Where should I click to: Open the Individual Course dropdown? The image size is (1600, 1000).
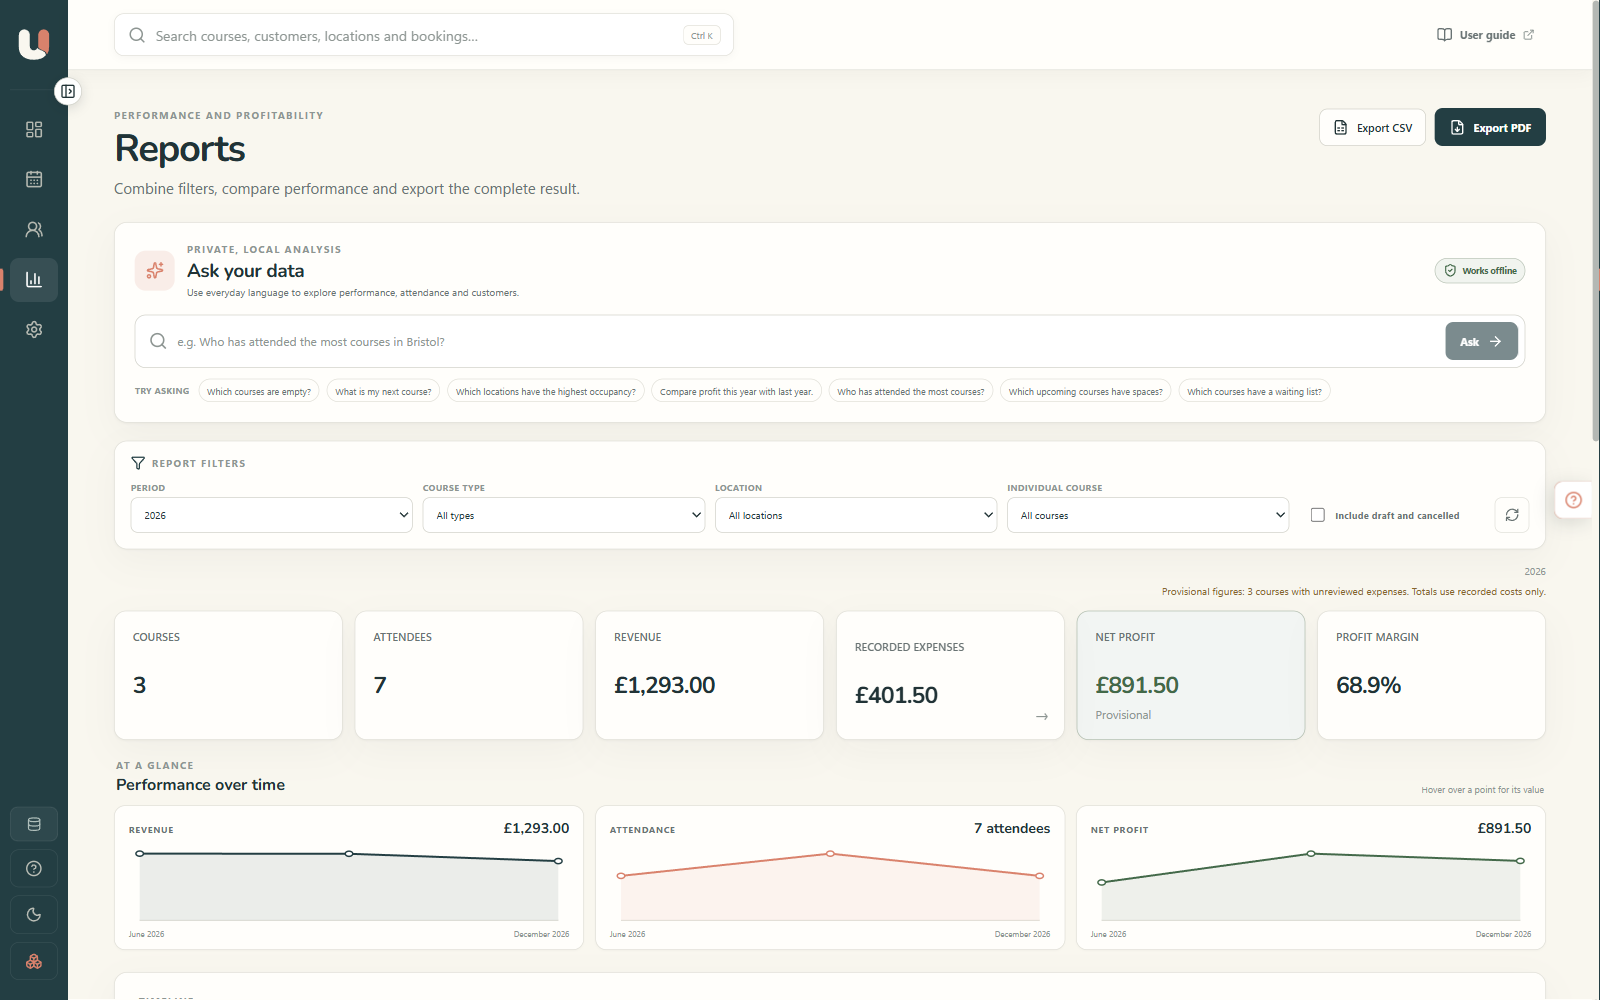(1148, 515)
